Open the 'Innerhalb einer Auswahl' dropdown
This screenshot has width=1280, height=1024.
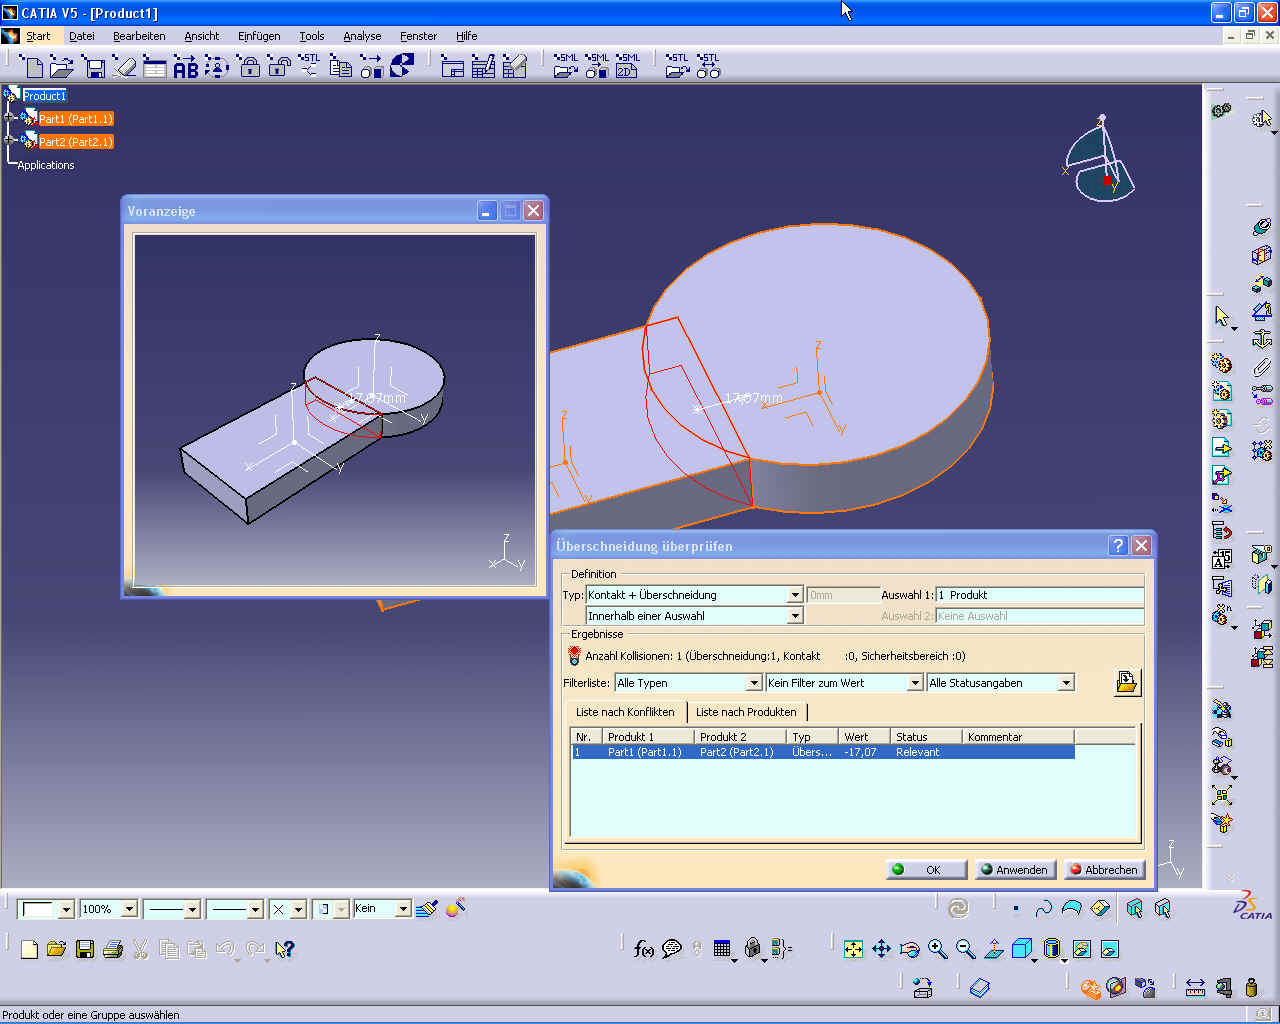click(795, 616)
